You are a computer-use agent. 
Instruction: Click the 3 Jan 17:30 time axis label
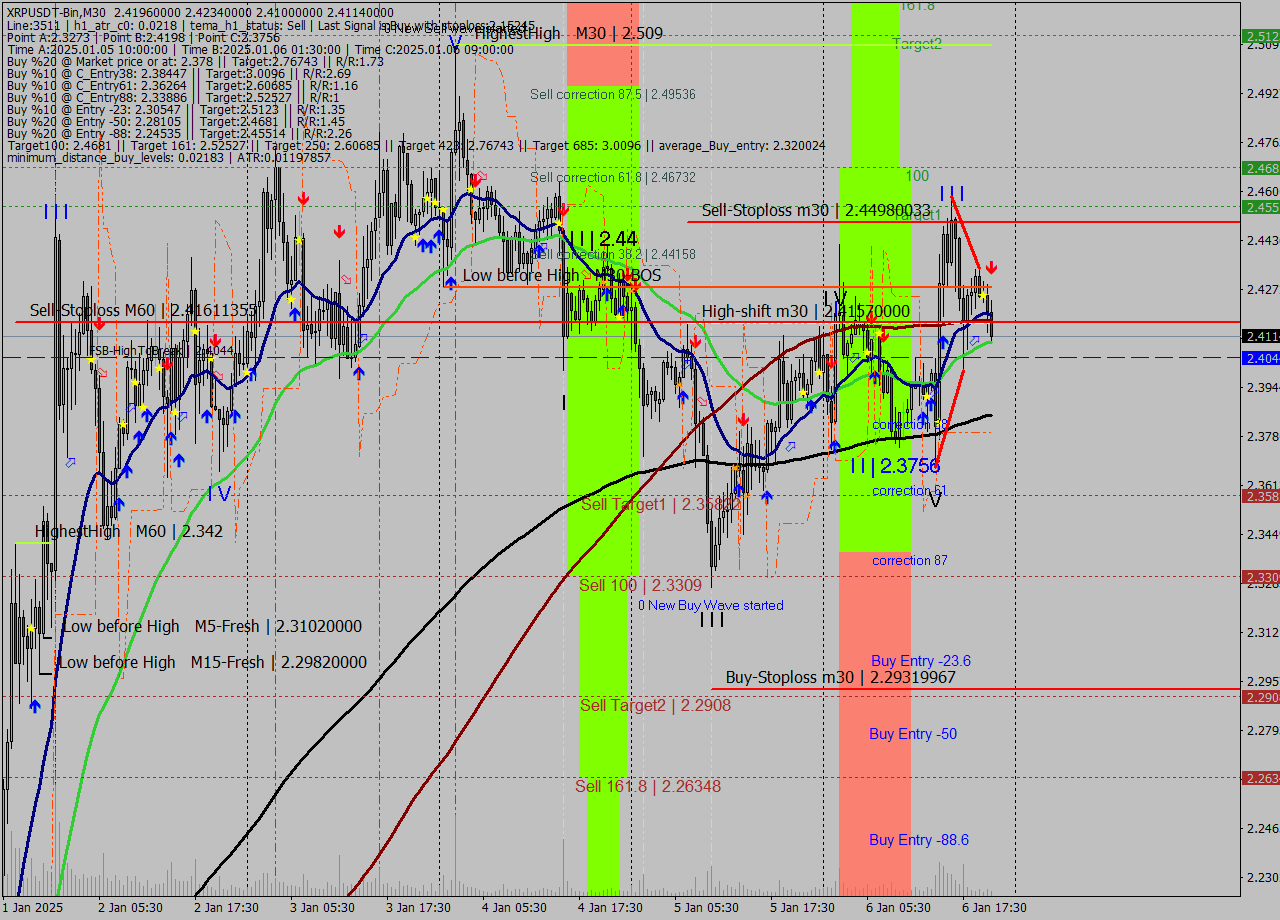(x=418, y=908)
